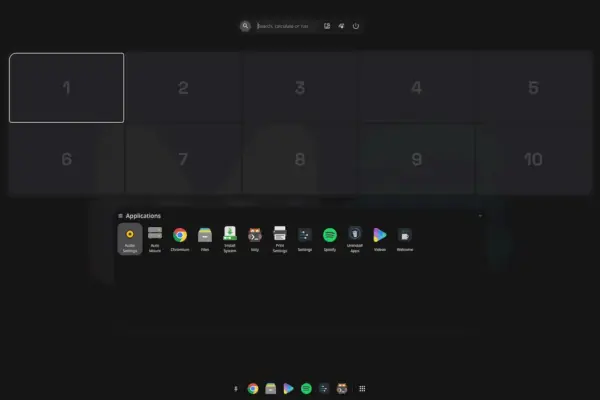Open Videos player from the dock
Screen dimensions: 600x400
pos(288,389)
